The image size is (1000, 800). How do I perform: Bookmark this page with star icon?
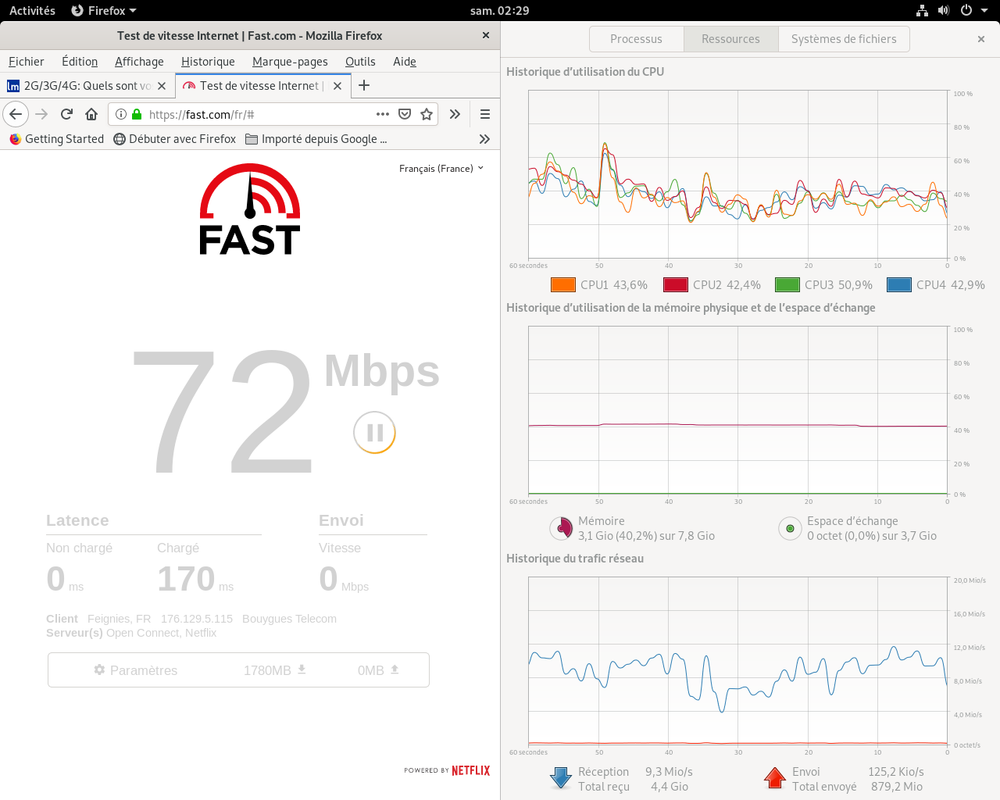coord(427,114)
